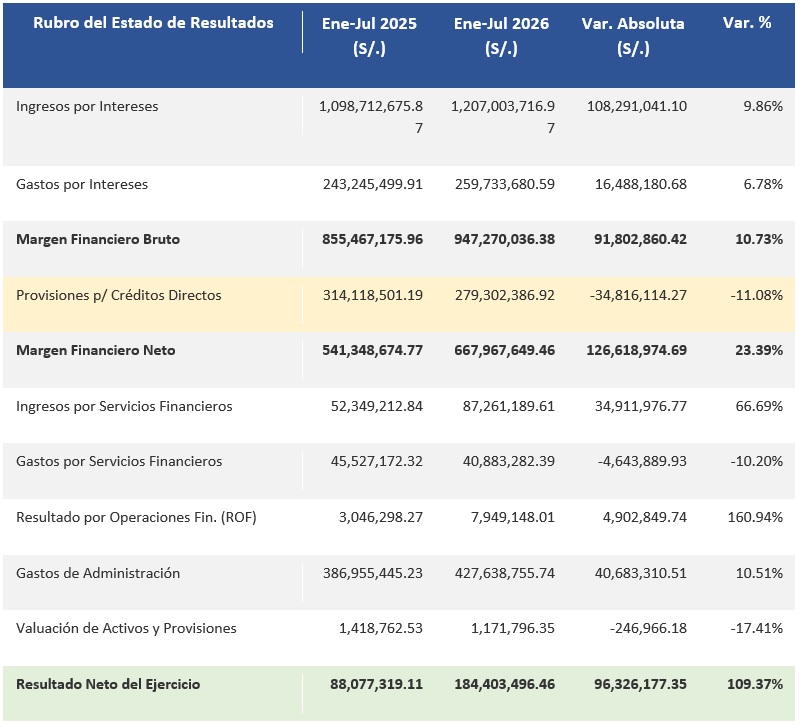Select cell value 40,883,282.39
Viewport: 800px width, 727px height.
pos(509,461)
